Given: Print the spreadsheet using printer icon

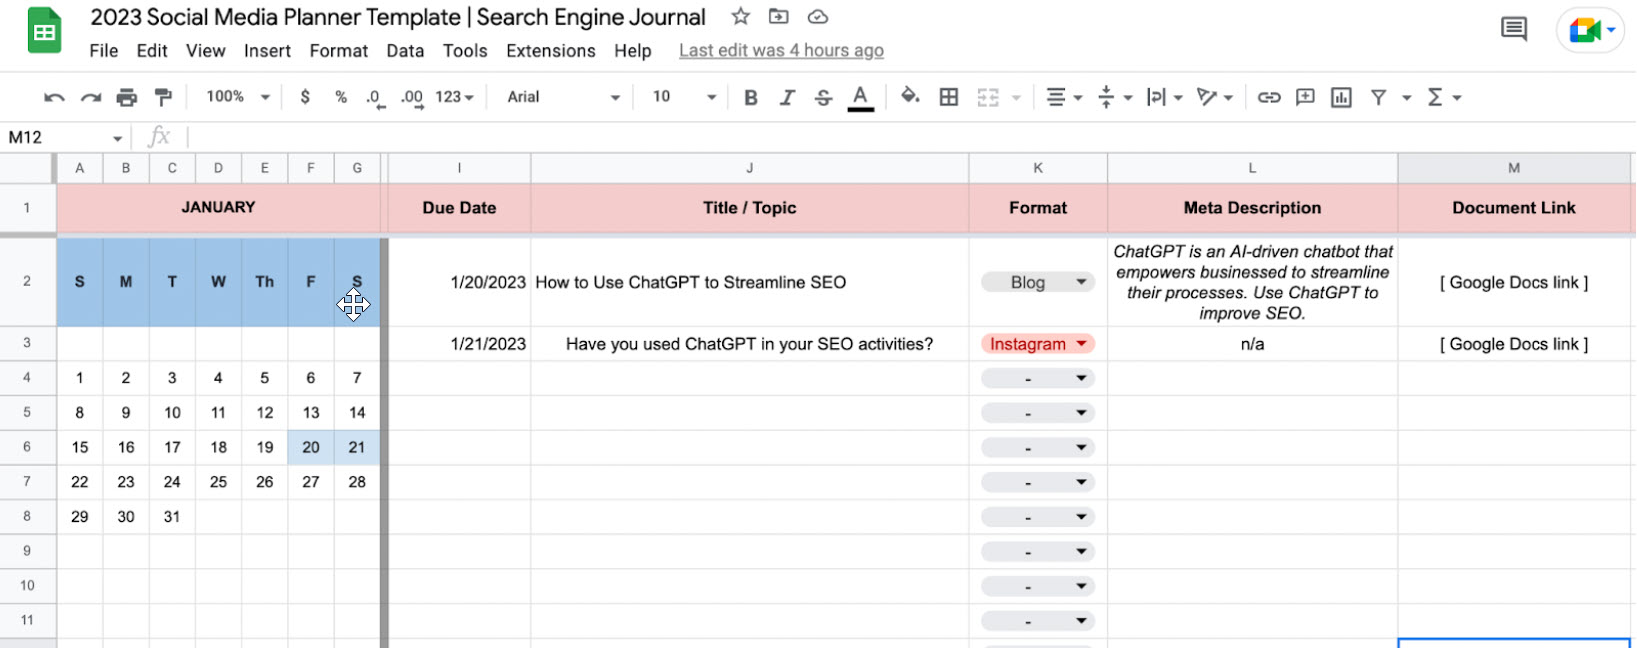Looking at the screenshot, I should (127, 97).
